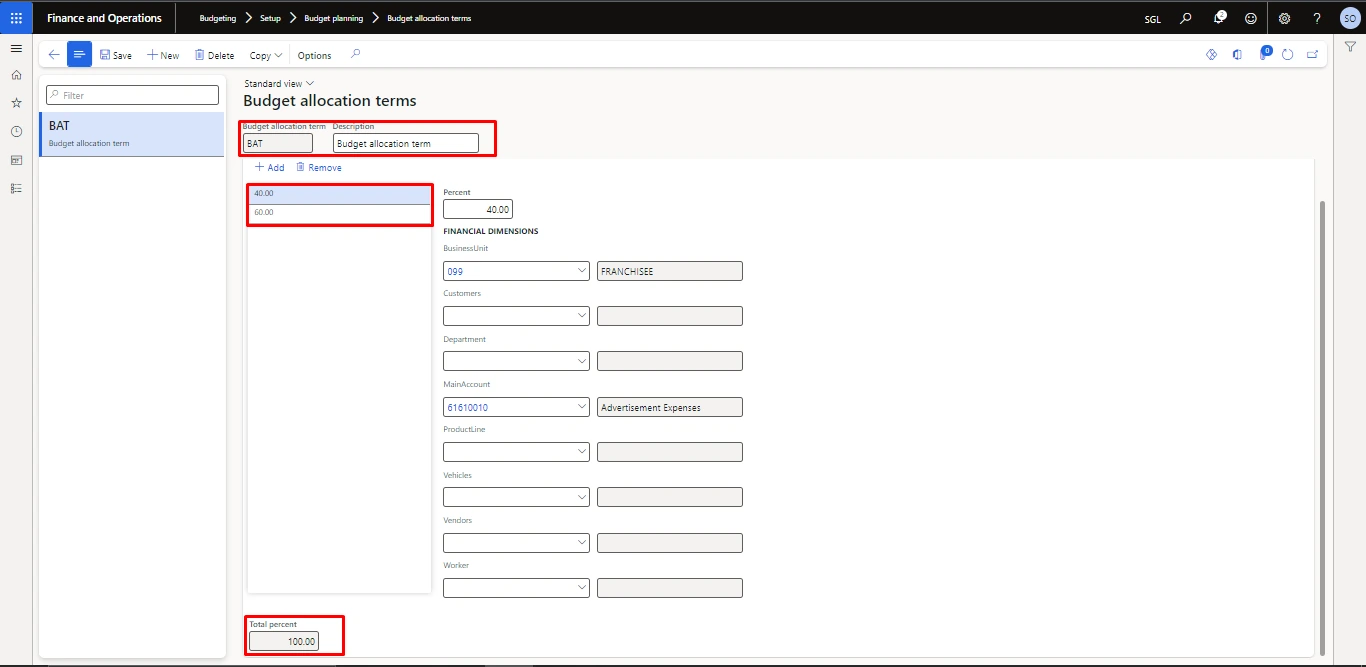Image resolution: width=1366 pixels, height=667 pixels.
Task: Click the Finance and Operations title
Action: pyautogui.click(x=104, y=18)
